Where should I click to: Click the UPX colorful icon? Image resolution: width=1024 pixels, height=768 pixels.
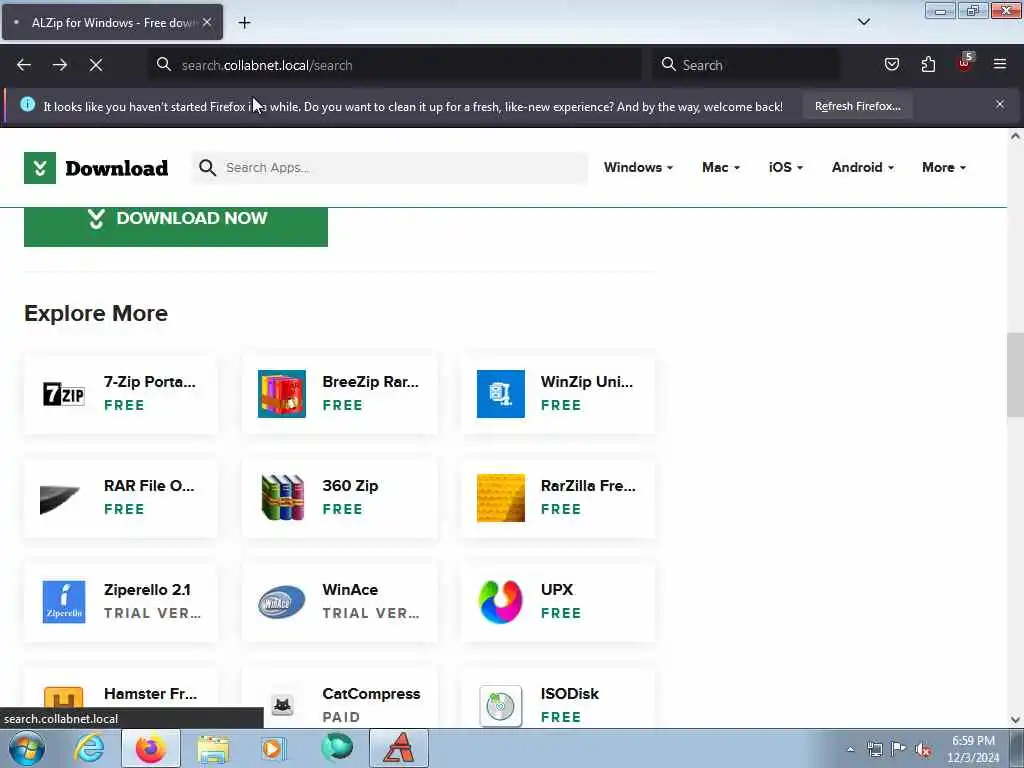pyautogui.click(x=500, y=601)
